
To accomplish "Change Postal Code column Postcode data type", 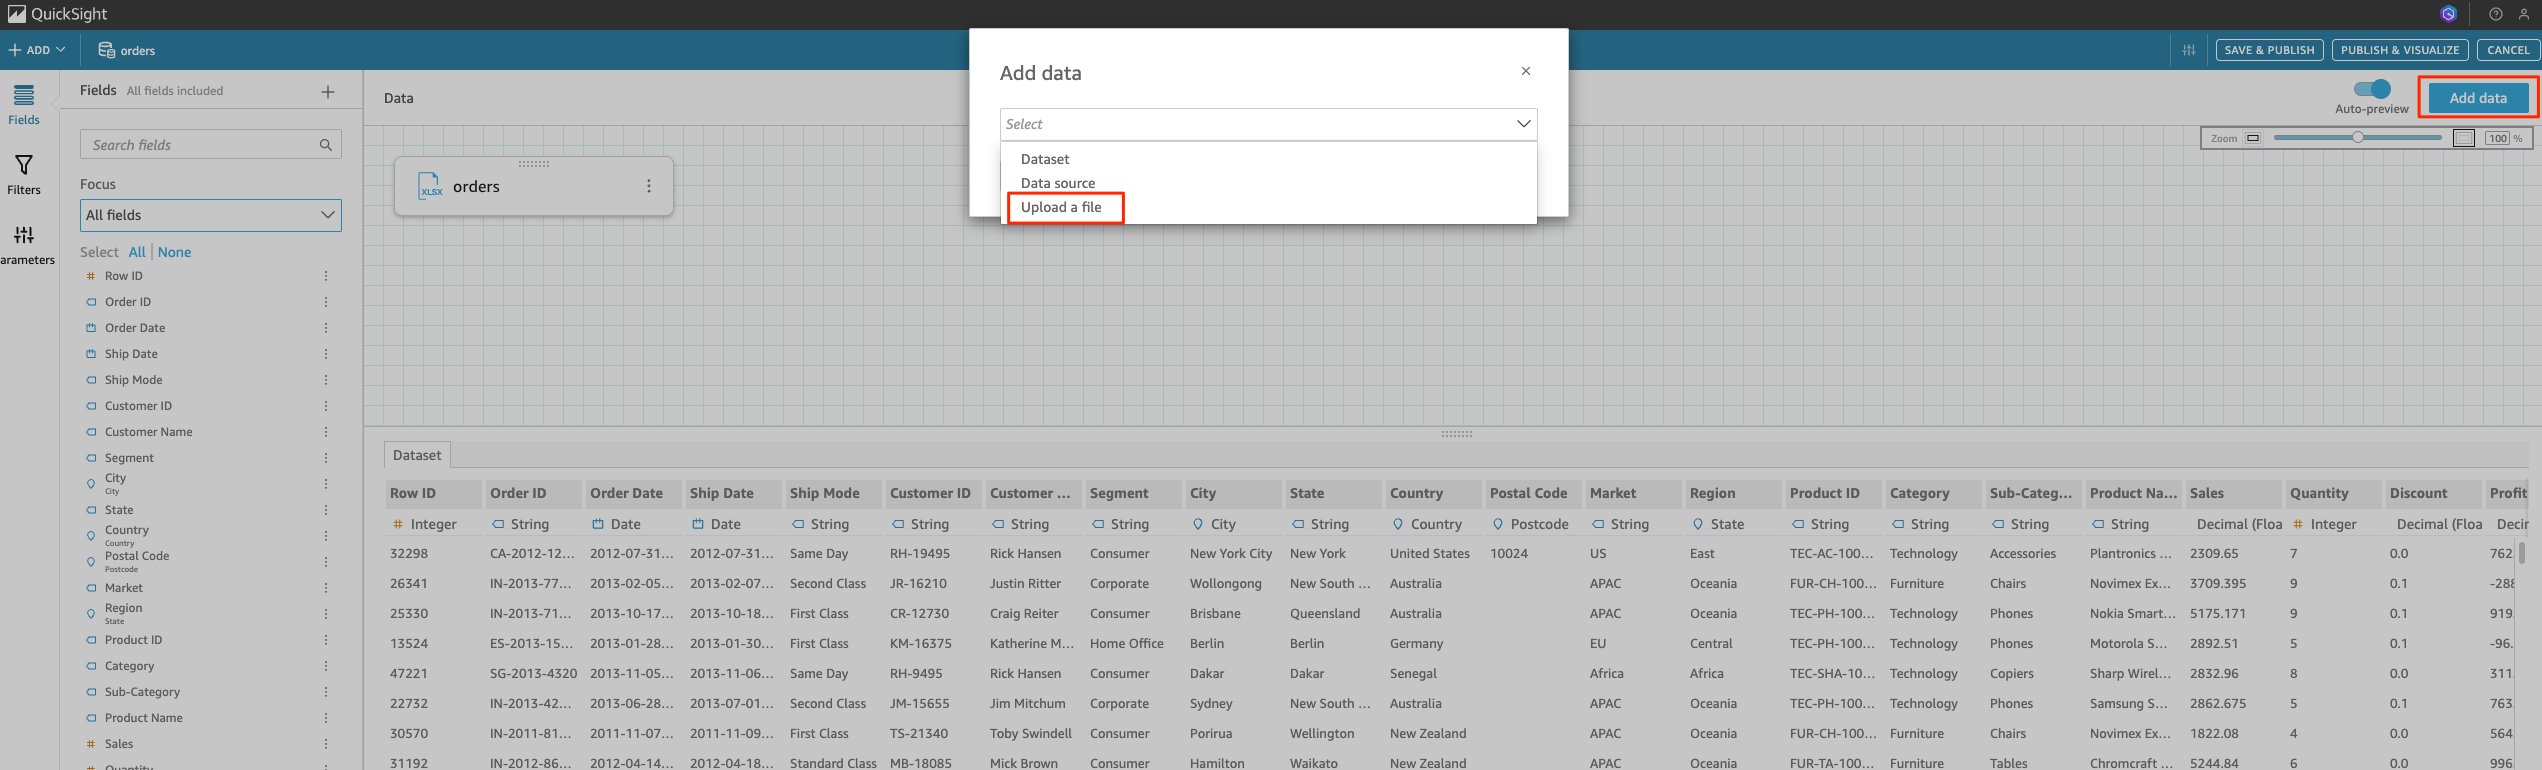I will (1530, 524).
